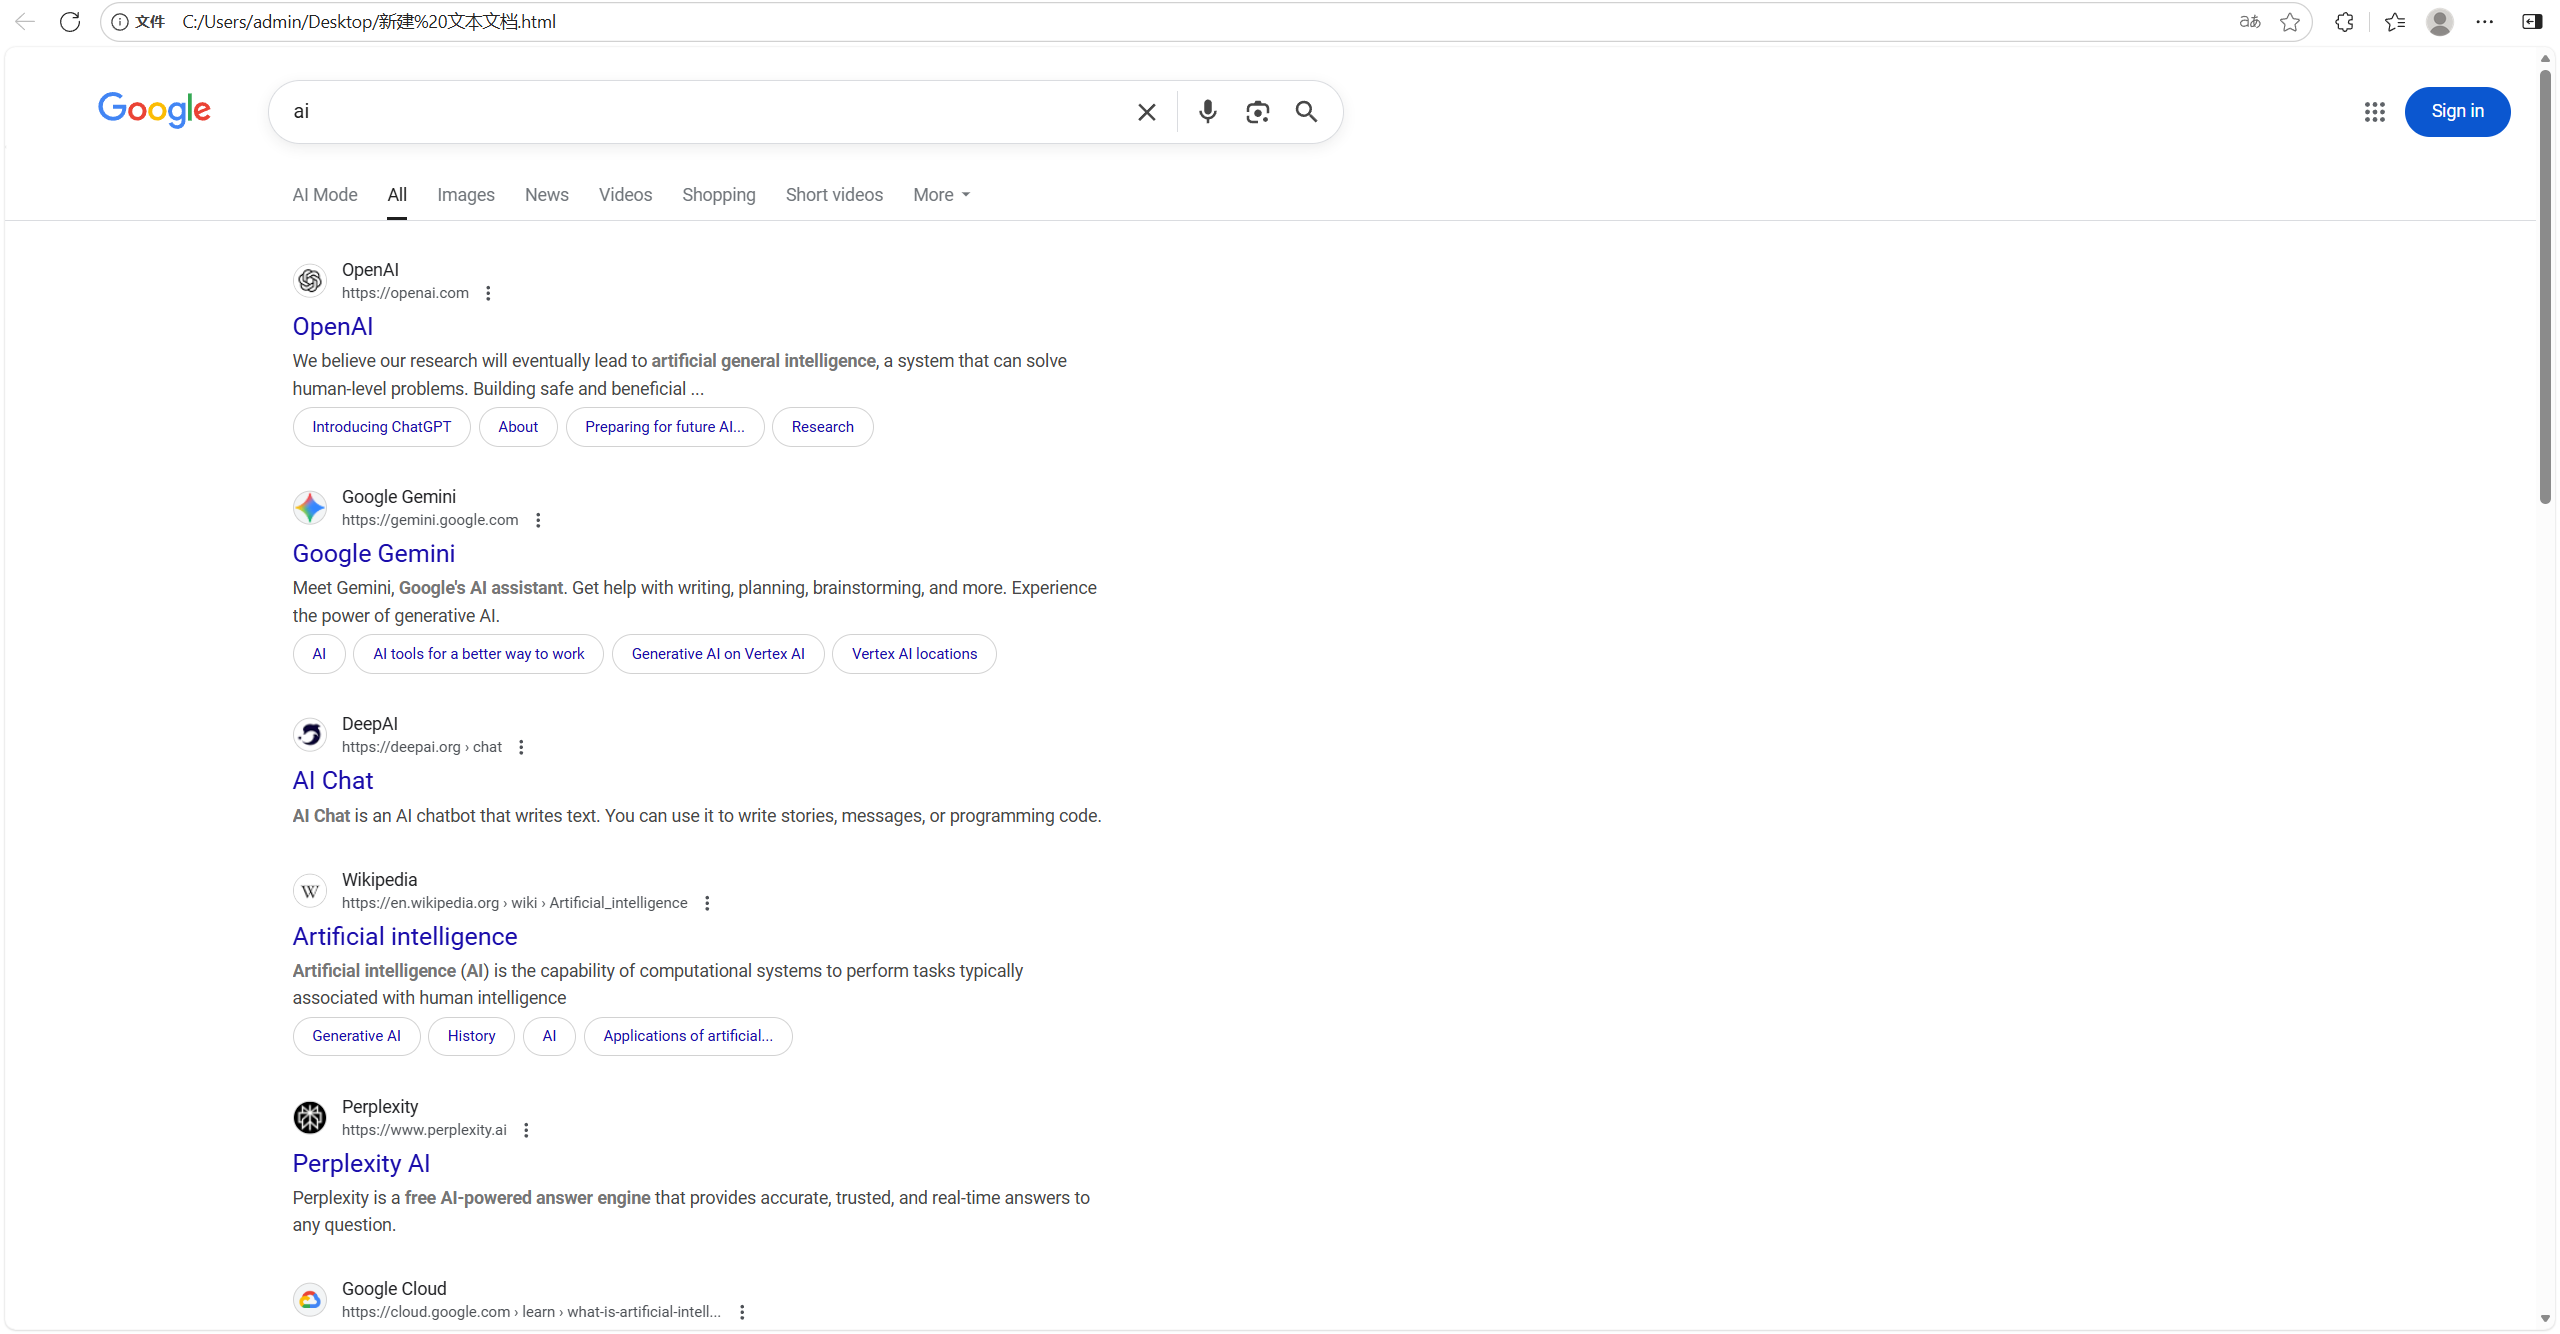Open three-dot menu for Perplexity result
The height and width of the screenshot is (1334, 2560).
pos(526,1130)
